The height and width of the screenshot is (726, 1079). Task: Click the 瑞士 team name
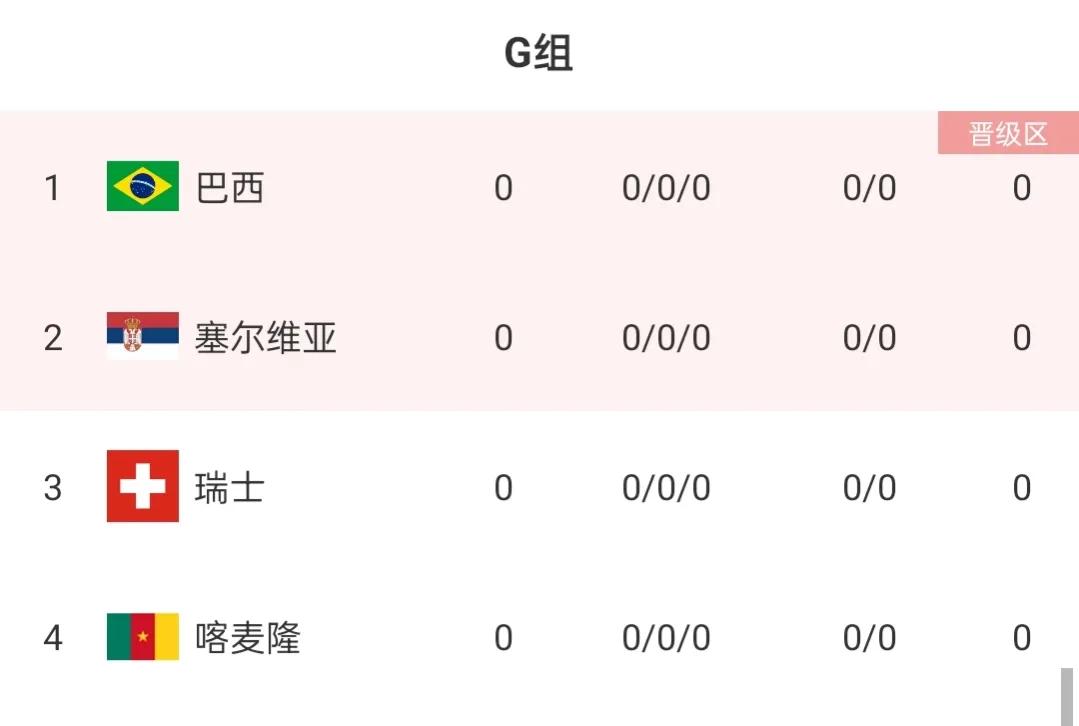(x=228, y=488)
